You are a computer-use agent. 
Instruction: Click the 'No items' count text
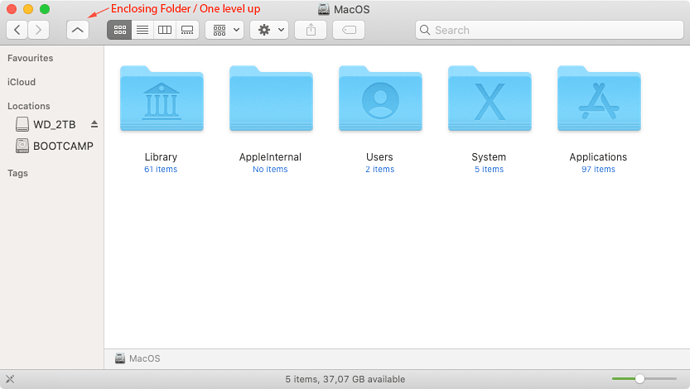click(x=270, y=169)
